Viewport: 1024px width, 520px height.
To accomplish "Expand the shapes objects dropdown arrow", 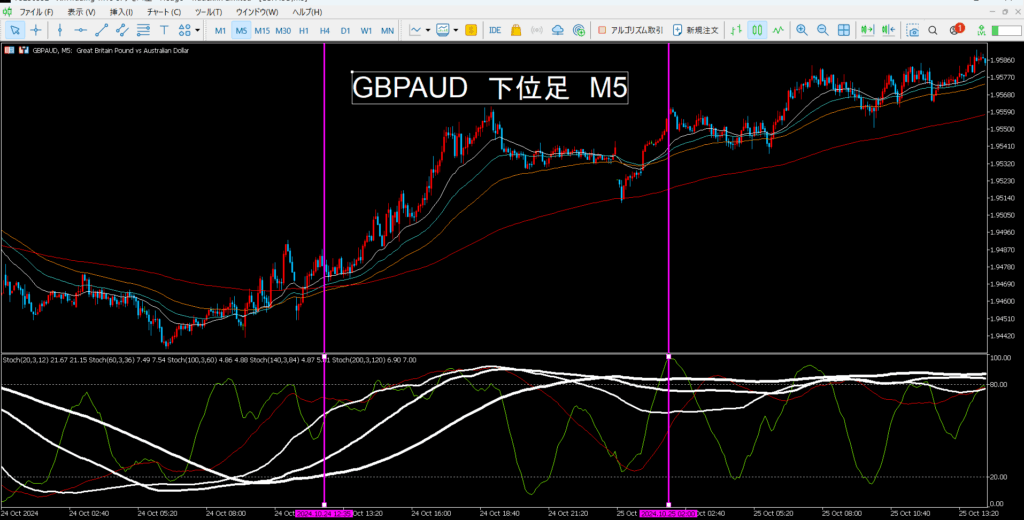I will [197, 30].
